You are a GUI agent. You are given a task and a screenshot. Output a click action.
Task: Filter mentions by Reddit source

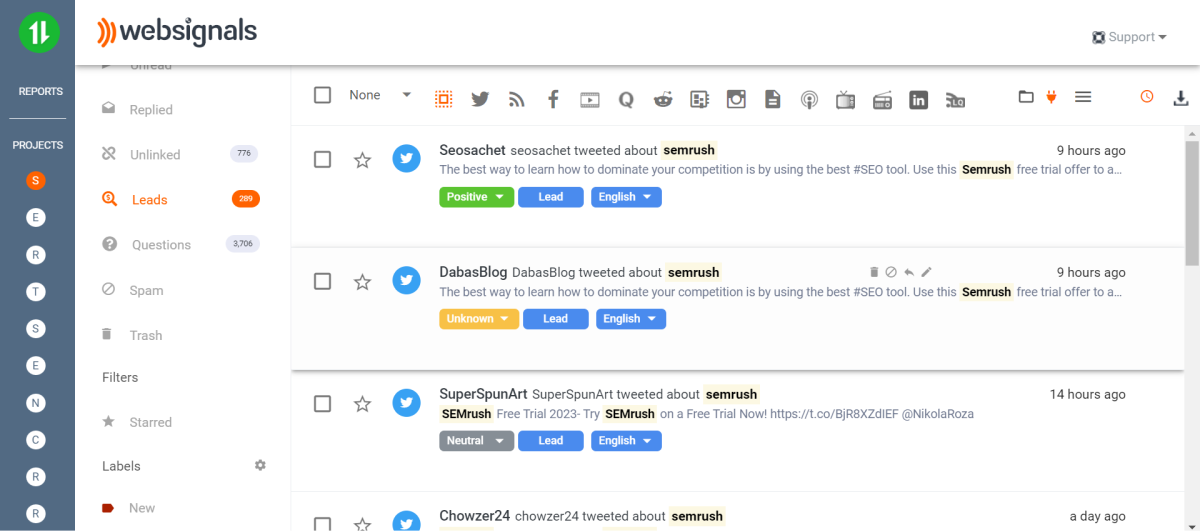point(663,99)
